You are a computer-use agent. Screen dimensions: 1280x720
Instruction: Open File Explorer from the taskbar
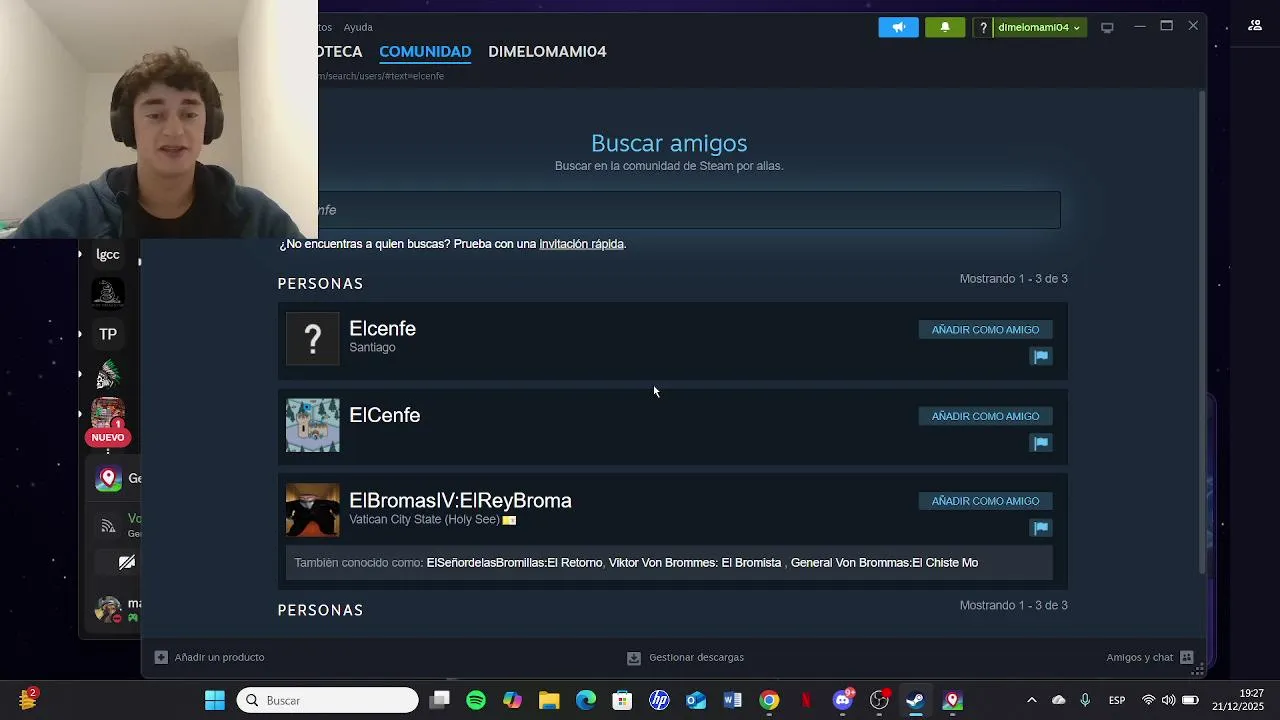click(x=549, y=700)
